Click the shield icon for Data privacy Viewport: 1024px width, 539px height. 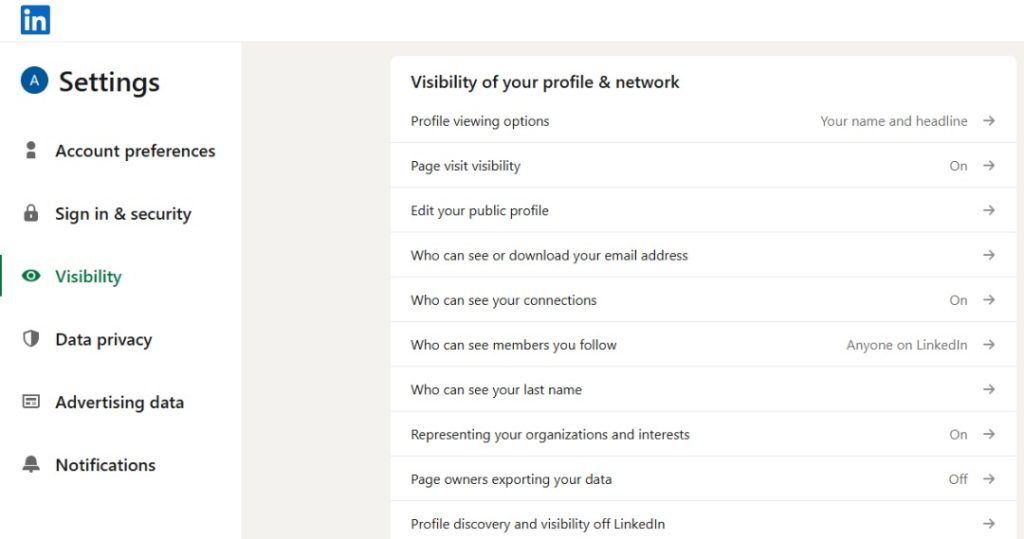31,339
